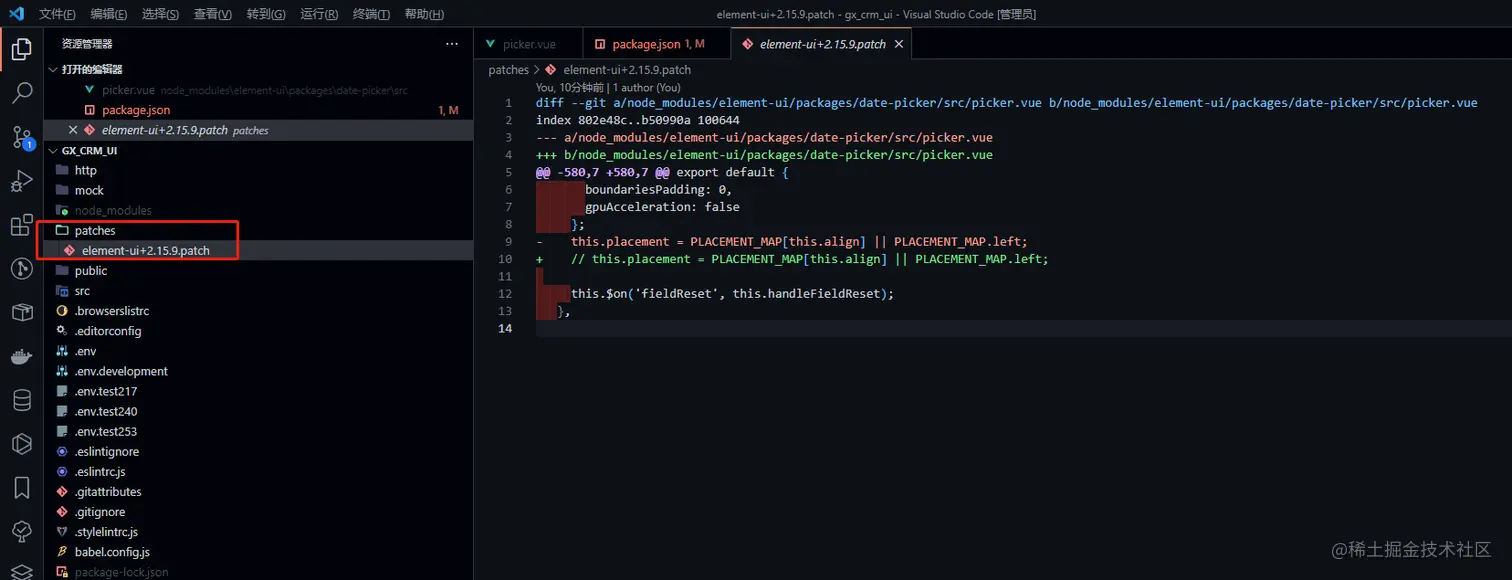This screenshot has height=580, width=1512.
Task: Open the Explorer view in activity bar
Action: point(21,49)
